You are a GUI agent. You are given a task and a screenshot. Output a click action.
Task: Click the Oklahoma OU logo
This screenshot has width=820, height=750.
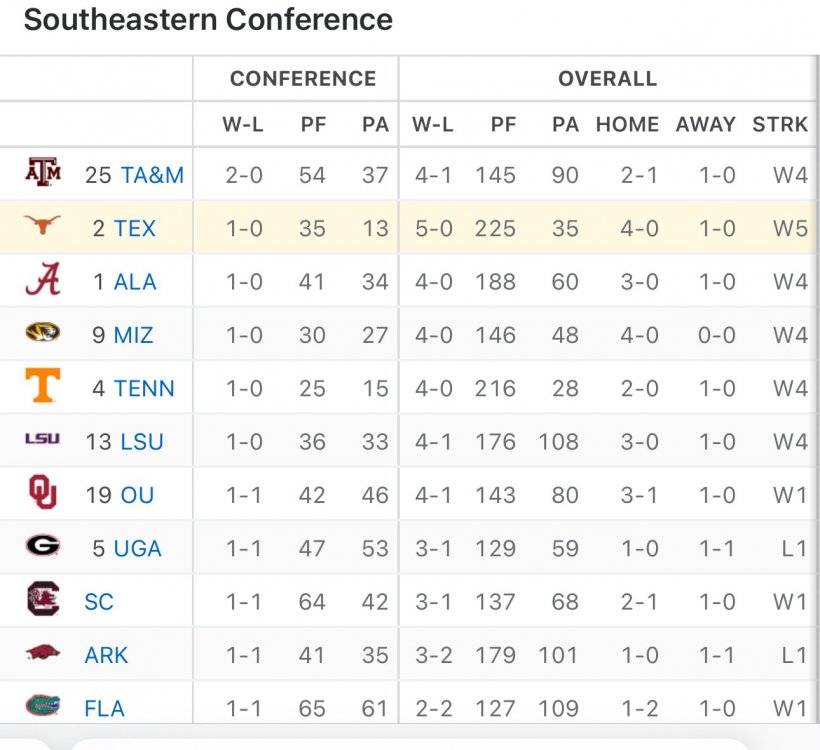(x=43, y=494)
